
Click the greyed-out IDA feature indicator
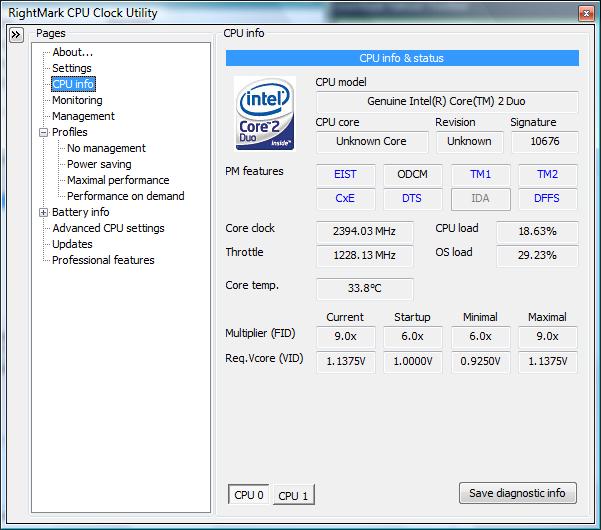click(x=481, y=199)
